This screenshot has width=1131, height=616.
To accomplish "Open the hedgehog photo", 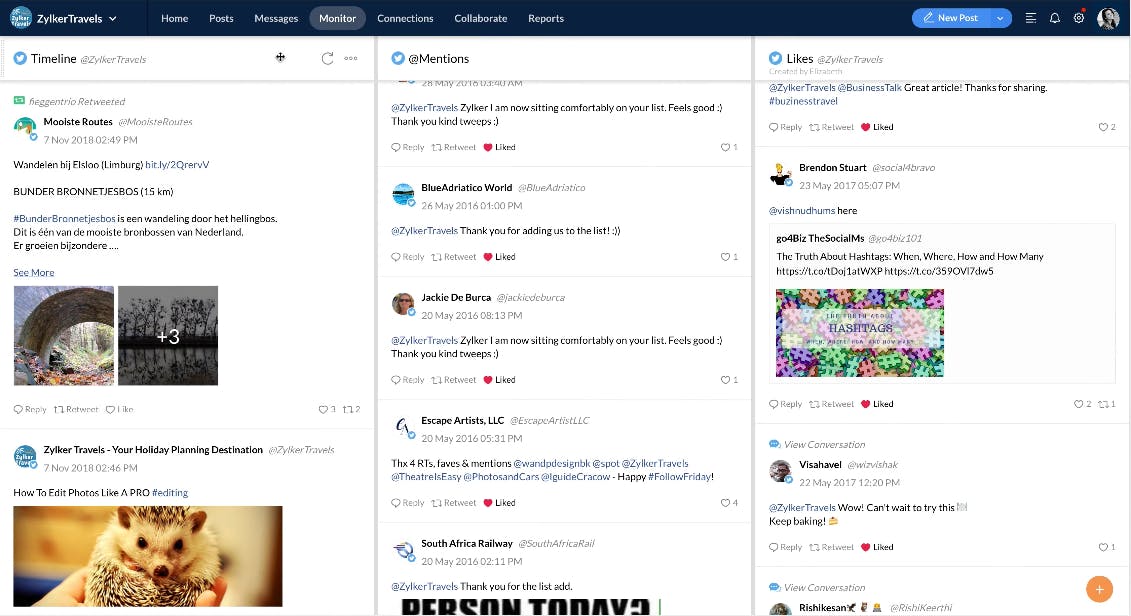I will coord(148,556).
